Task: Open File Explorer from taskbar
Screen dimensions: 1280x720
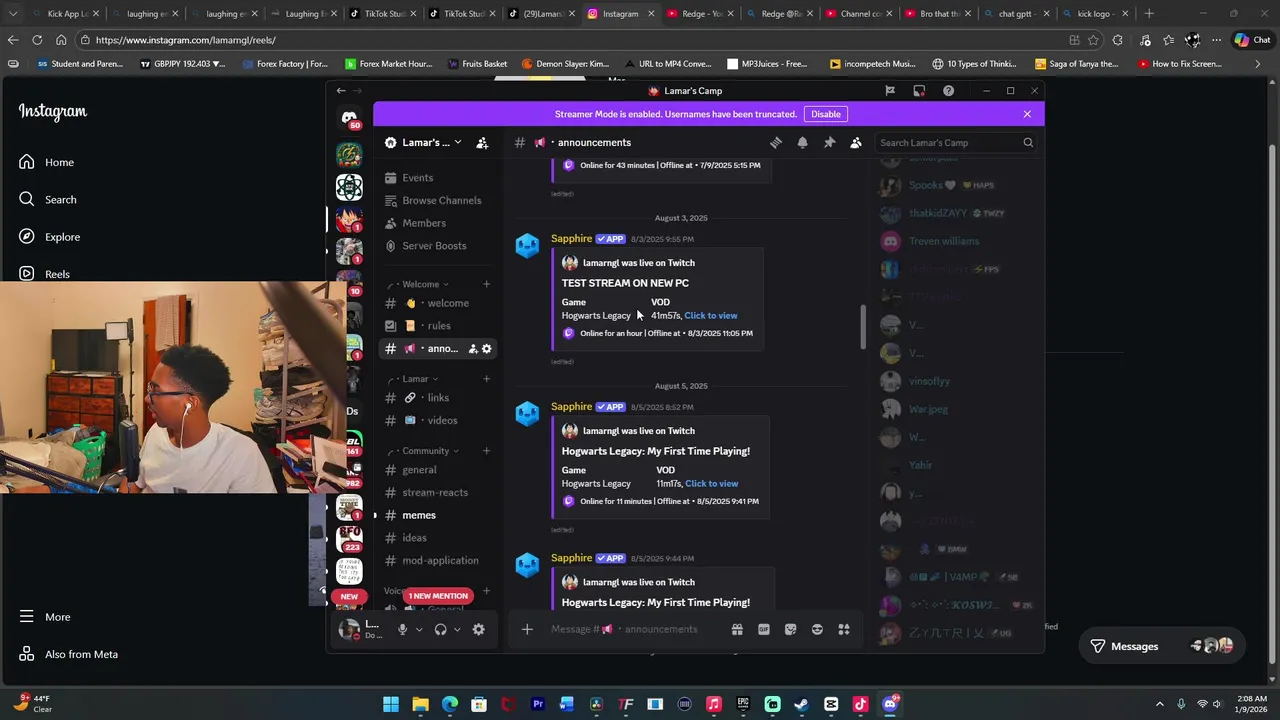Action: click(x=420, y=704)
